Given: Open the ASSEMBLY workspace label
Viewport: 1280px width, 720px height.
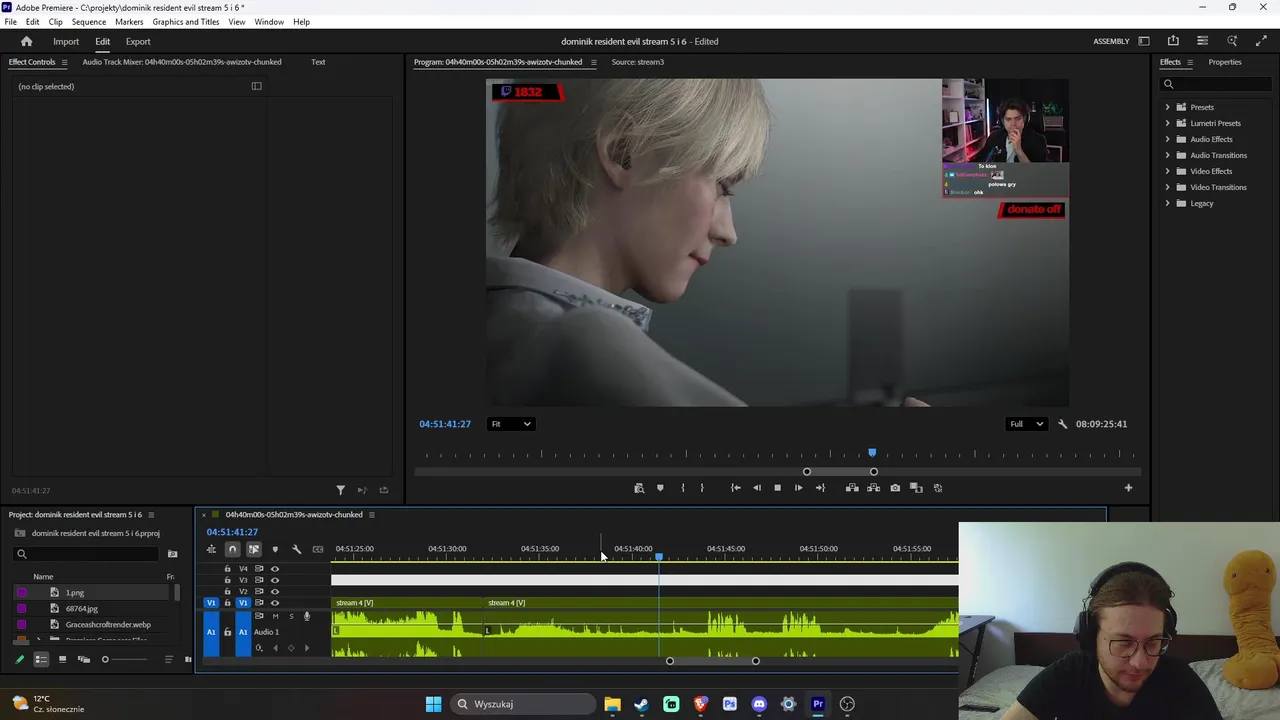Looking at the screenshot, I should 1111,41.
